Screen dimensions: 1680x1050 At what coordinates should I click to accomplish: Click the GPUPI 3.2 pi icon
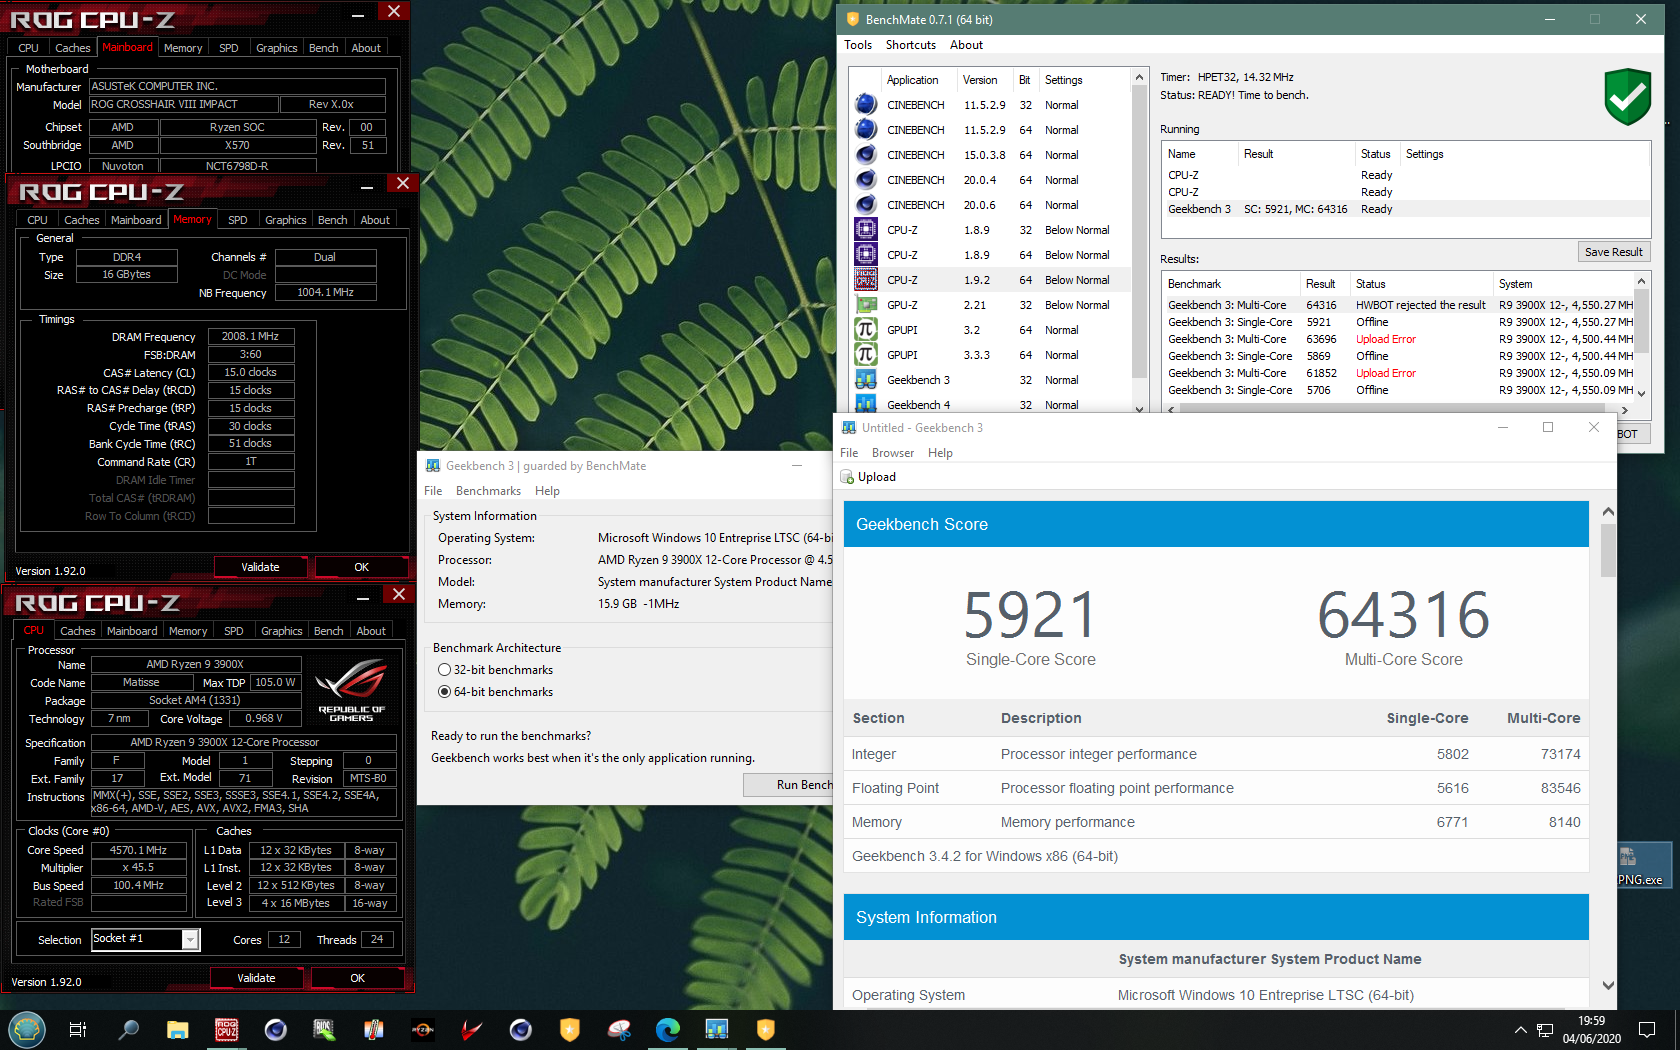pyautogui.click(x=866, y=329)
